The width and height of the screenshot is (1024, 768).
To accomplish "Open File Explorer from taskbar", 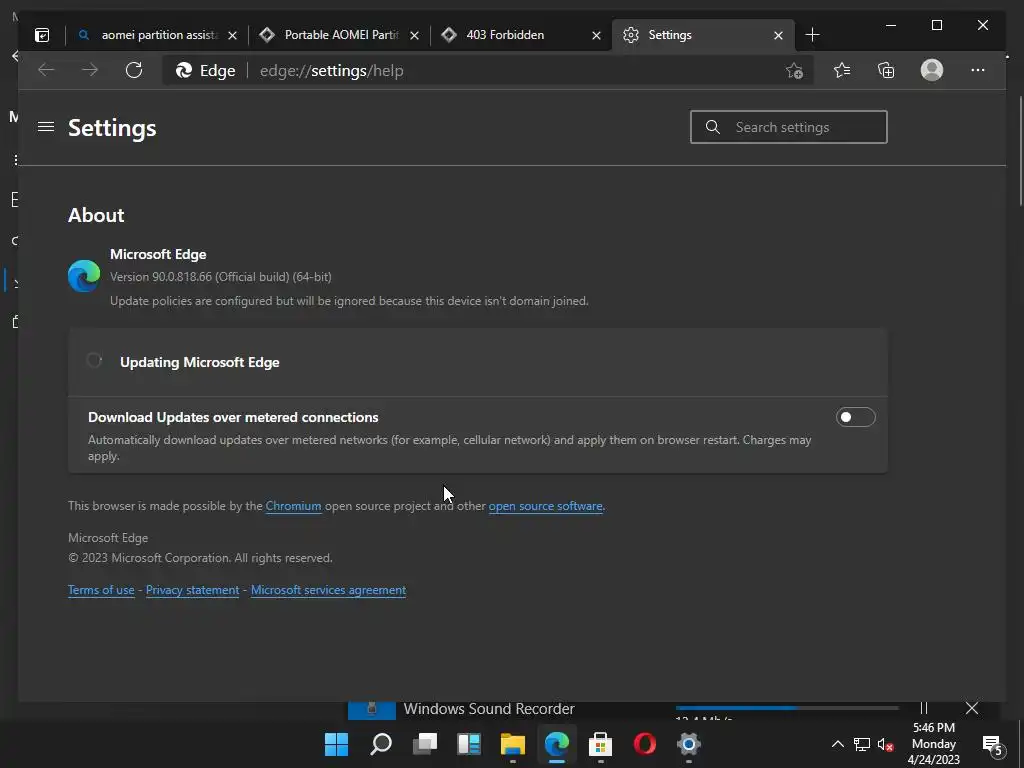I will point(513,744).
